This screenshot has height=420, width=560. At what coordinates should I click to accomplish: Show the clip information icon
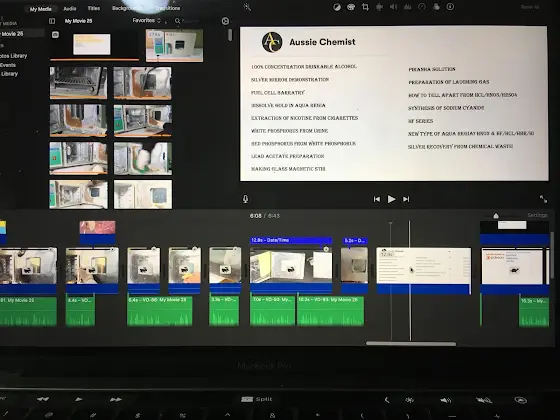[450, 7]
